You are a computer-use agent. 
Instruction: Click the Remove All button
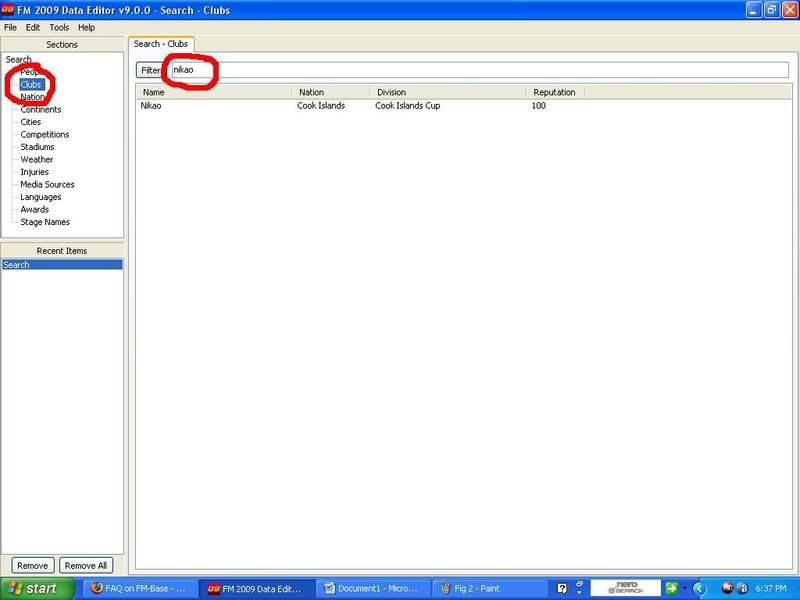click(86, 565)
